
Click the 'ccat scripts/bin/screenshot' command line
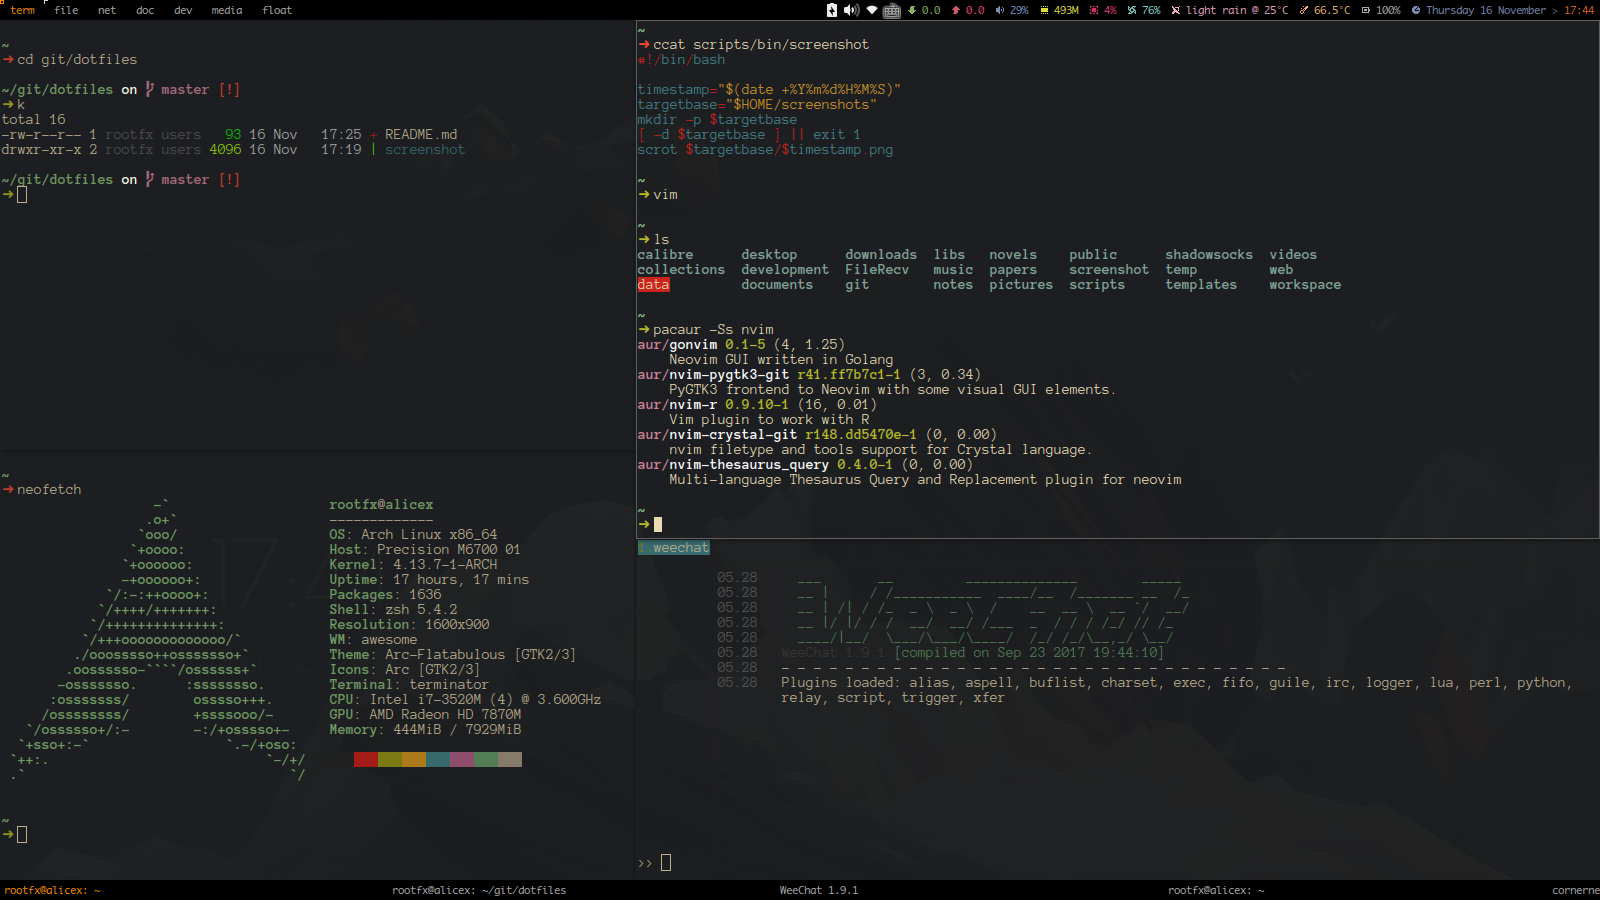coord(761,45)
